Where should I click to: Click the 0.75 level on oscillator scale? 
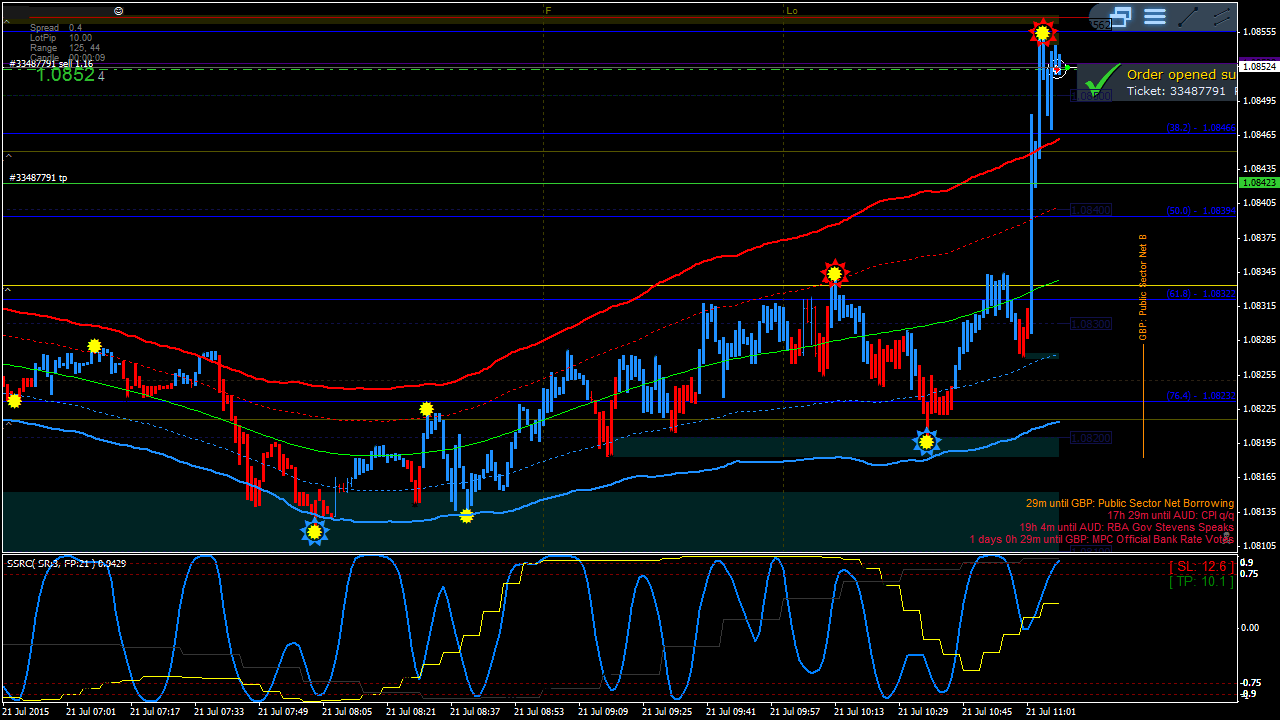pos(1250,574)
